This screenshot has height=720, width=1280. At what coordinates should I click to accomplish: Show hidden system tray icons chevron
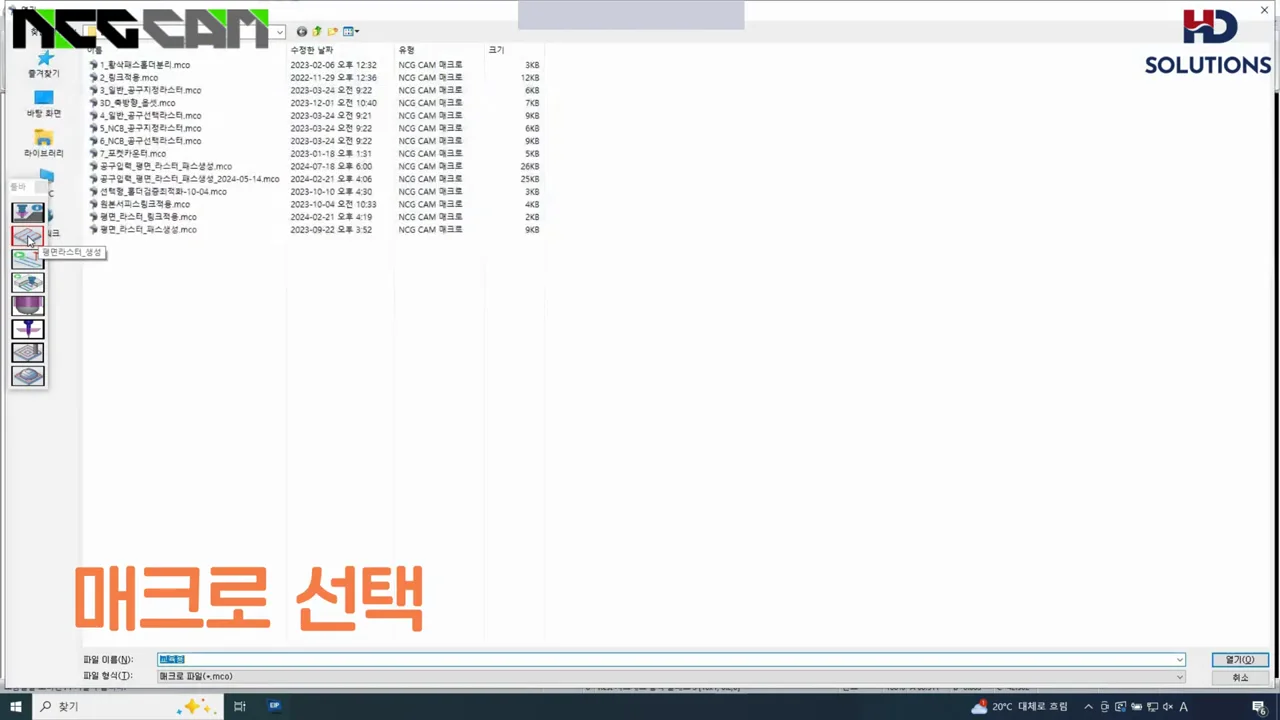coord(1089,707)
